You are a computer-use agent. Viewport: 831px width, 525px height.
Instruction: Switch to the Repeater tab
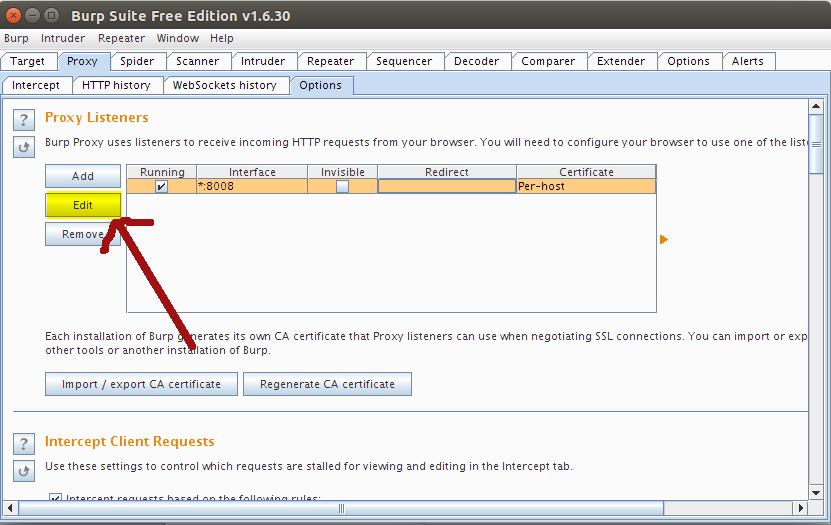pyautogui.click(x=330, y=61)
